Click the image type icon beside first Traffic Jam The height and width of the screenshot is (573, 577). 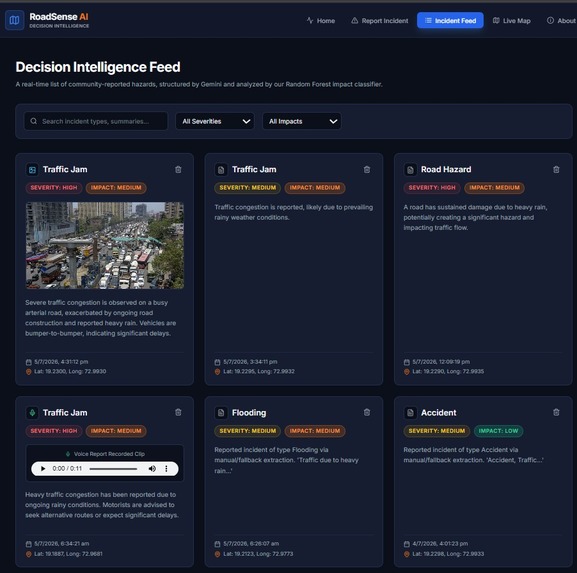[x=32, y=170]
